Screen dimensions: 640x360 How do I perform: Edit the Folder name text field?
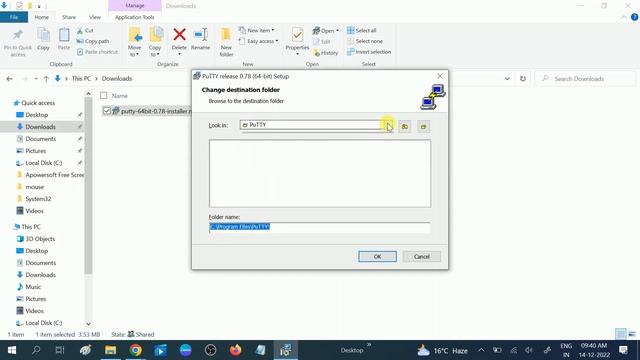tap(319, 227)
